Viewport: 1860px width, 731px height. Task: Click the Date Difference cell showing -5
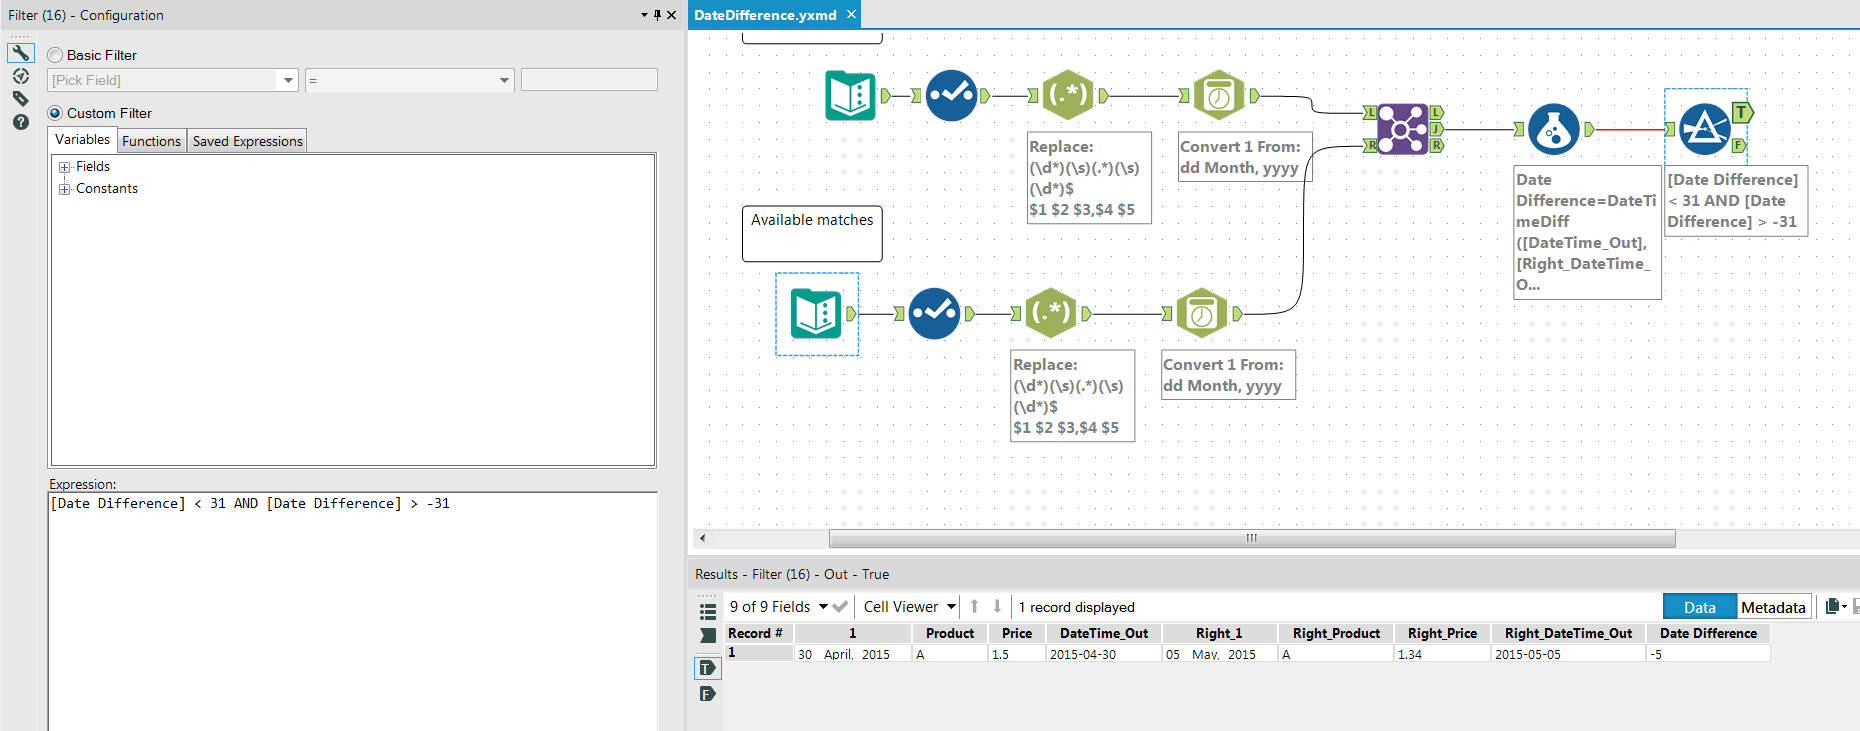click(1708, 654)
